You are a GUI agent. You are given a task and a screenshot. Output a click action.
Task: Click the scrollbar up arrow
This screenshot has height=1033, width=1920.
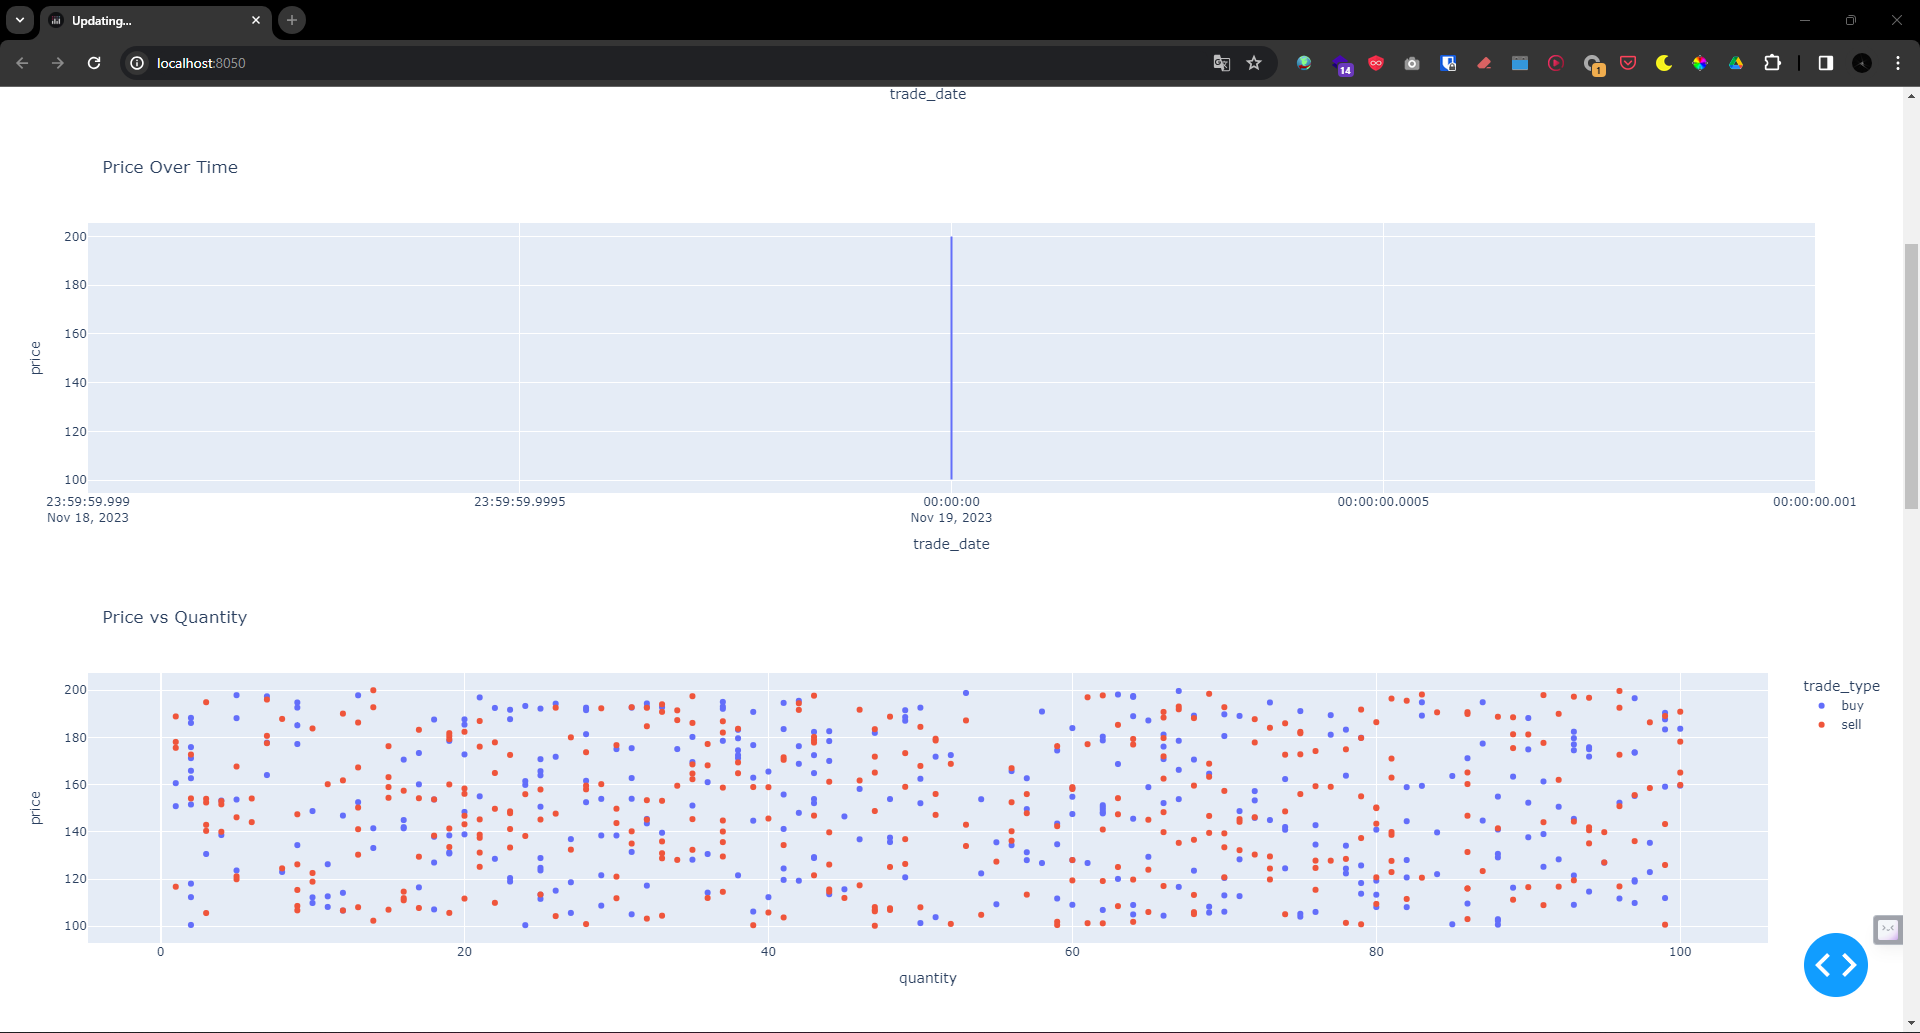coord(1911,96)
